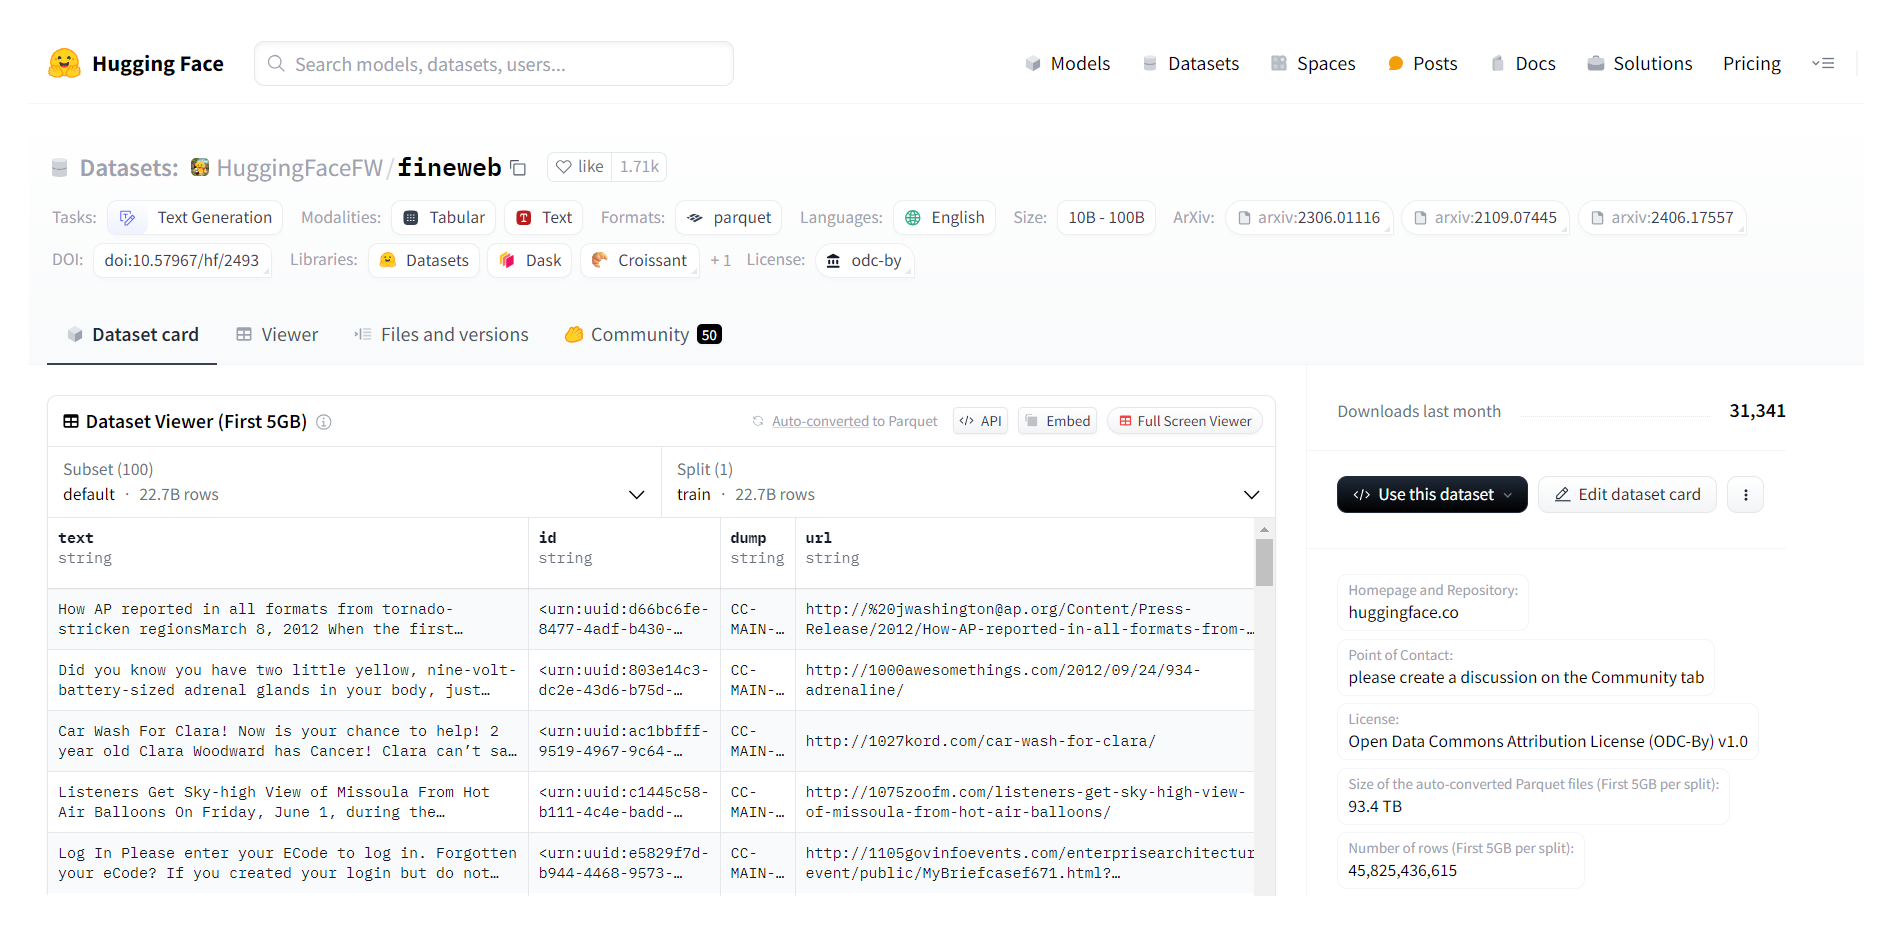Click the 'Did you know' text cell
Viewport: 1893px width, 925px height.
click(288, 680)
